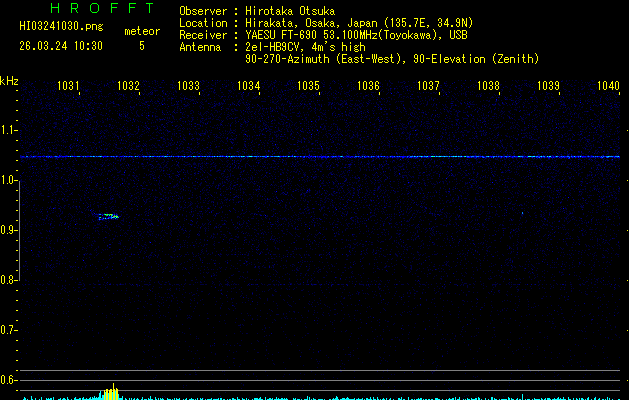Click time axis label 1035
Viewport: 629px width, 400px height.
click(308, 85)
